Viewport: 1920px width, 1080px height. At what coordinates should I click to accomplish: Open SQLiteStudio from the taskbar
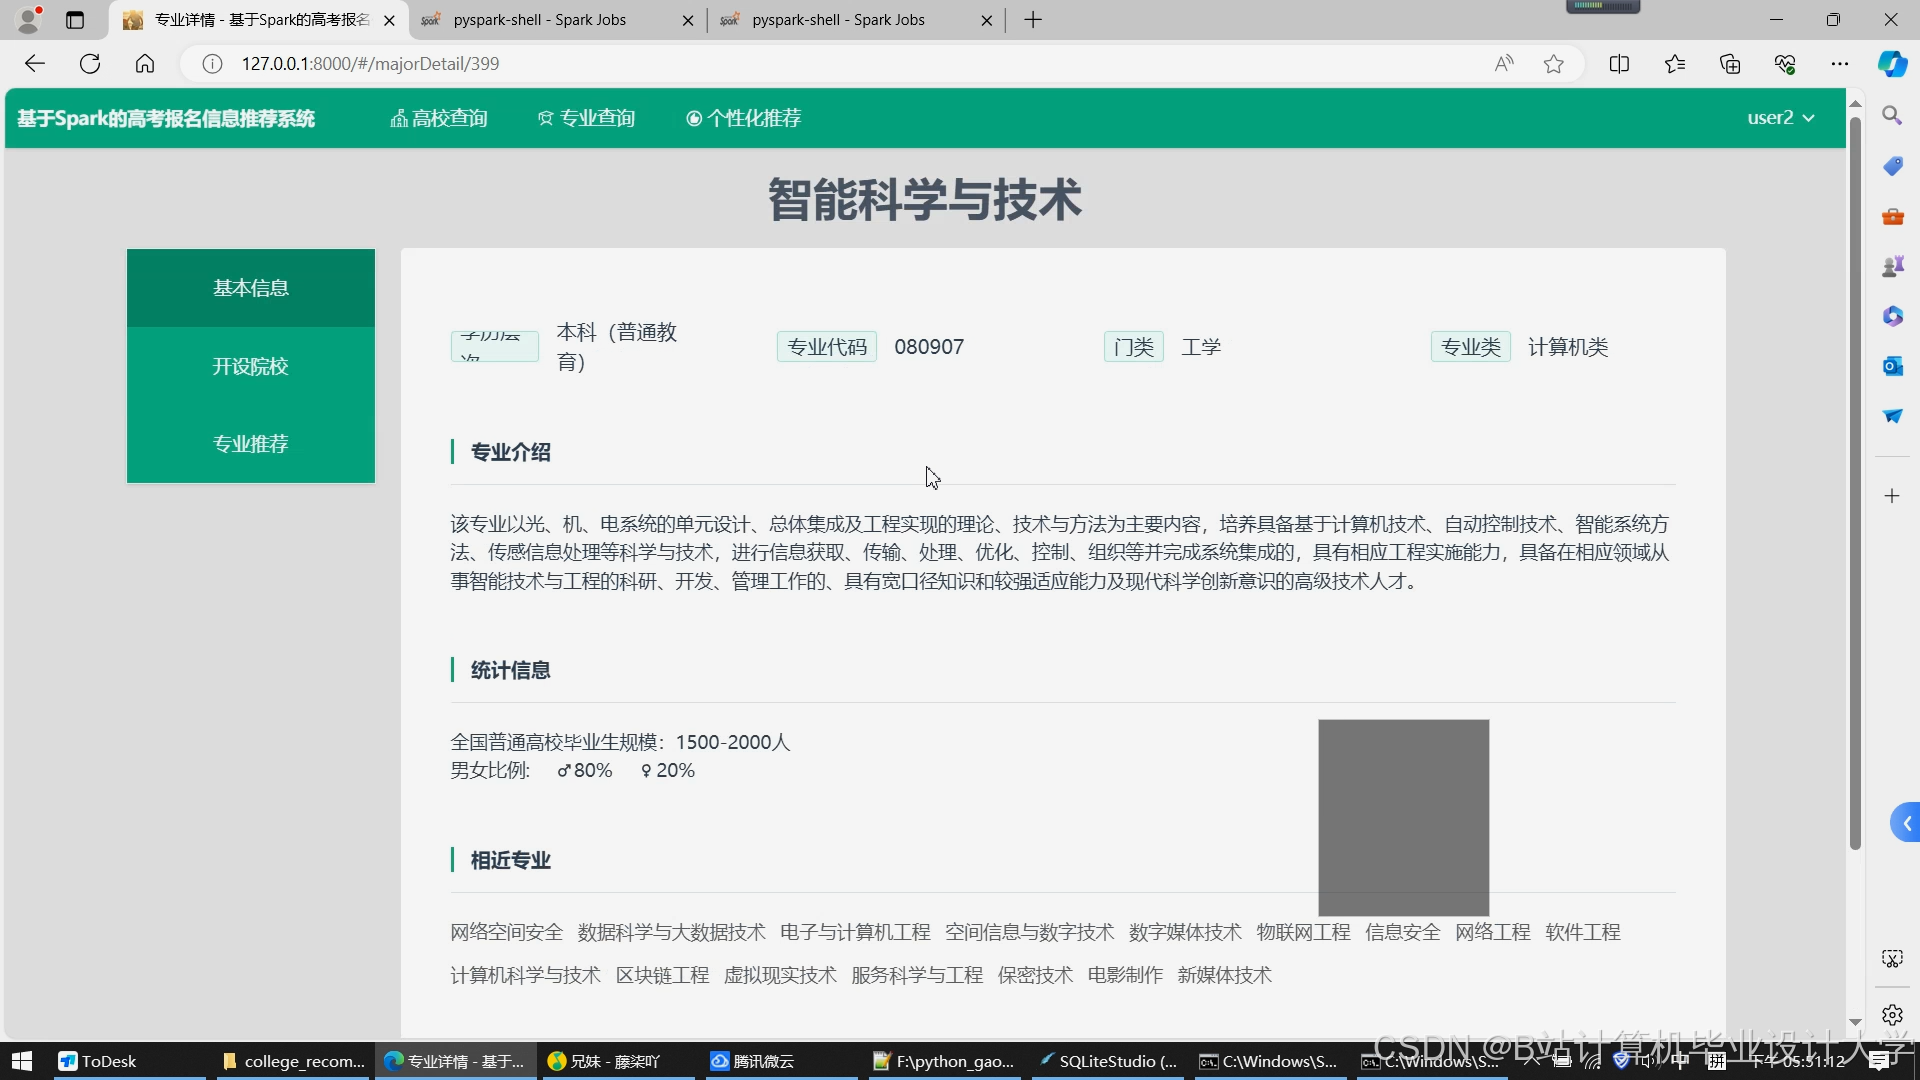coord(1108,1061)
